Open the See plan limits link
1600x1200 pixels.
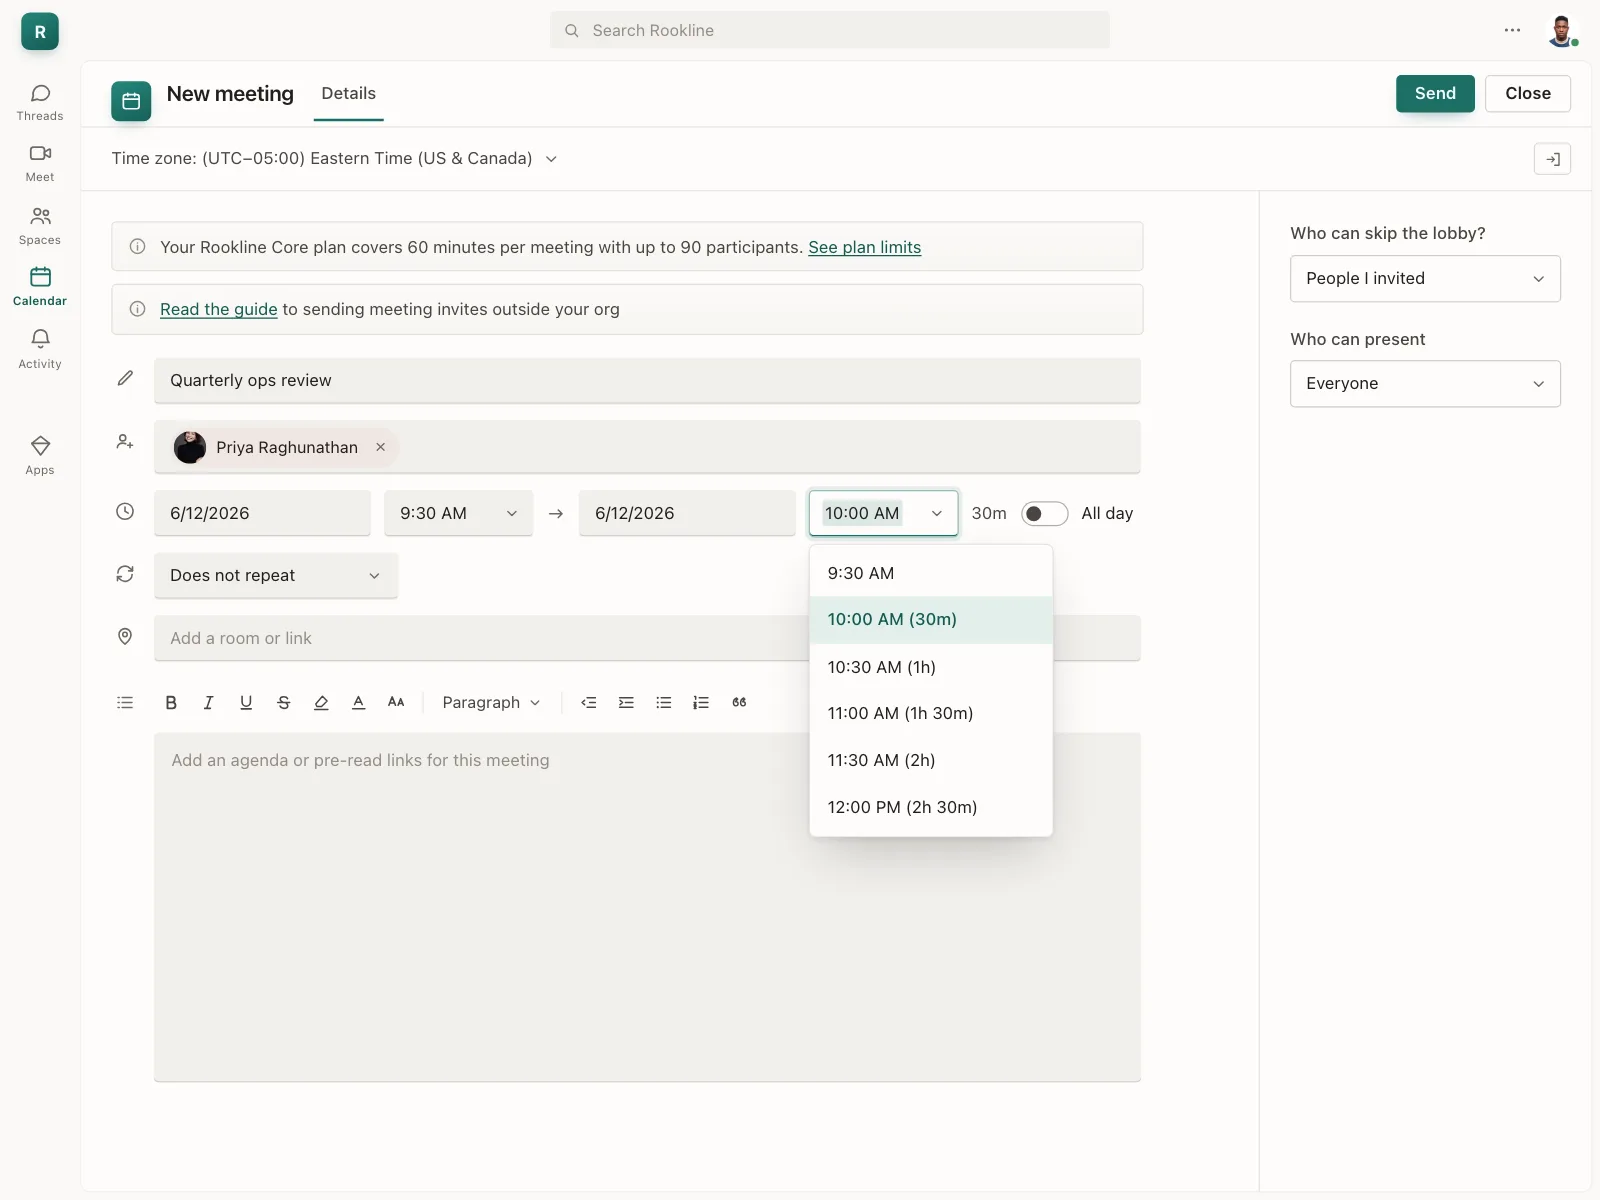point(865,247)
